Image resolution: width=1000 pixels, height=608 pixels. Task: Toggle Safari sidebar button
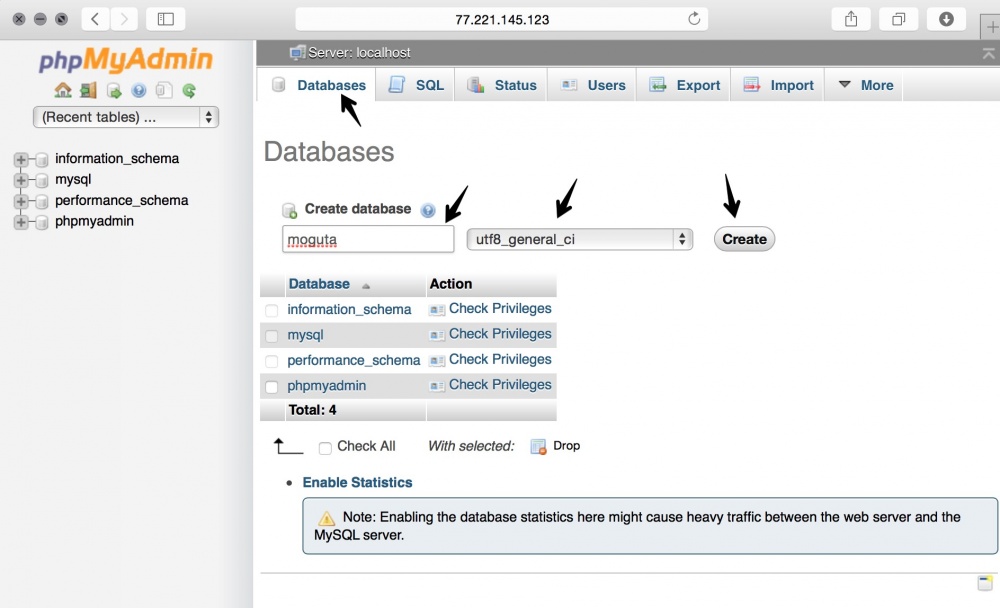point(166,19)
